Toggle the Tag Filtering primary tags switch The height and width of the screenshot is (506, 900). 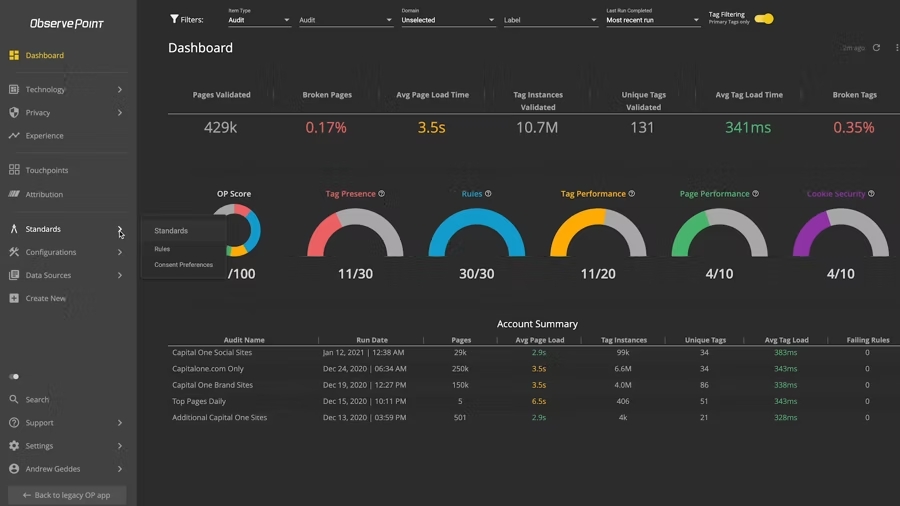764,19
